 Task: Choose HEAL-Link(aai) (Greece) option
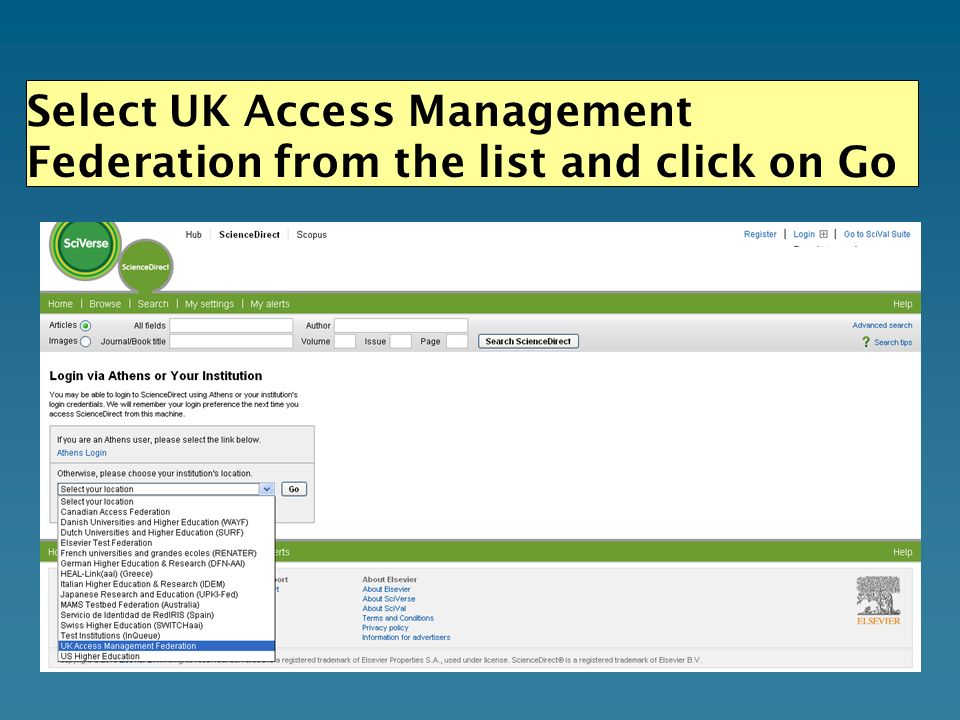click(x=167, y=574)
